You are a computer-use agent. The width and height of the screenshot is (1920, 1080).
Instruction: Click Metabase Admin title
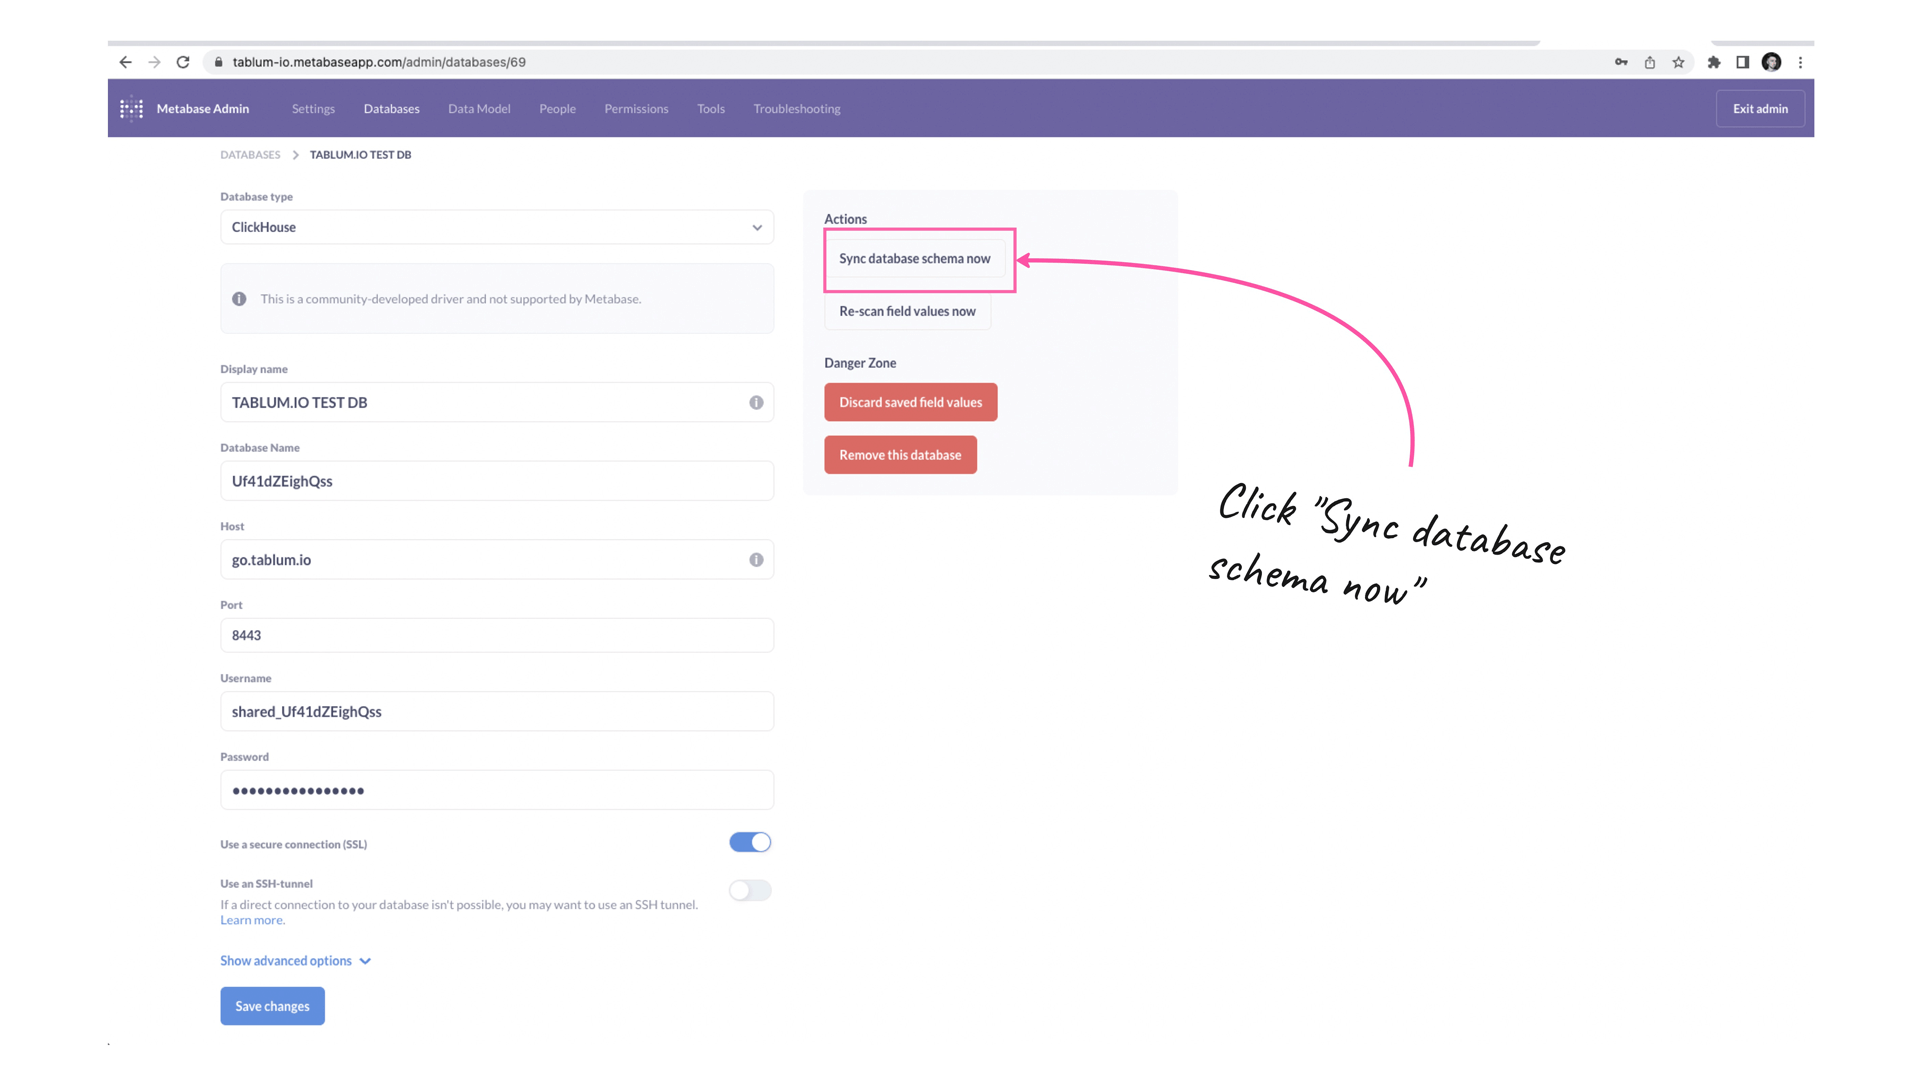click(203, 109)
